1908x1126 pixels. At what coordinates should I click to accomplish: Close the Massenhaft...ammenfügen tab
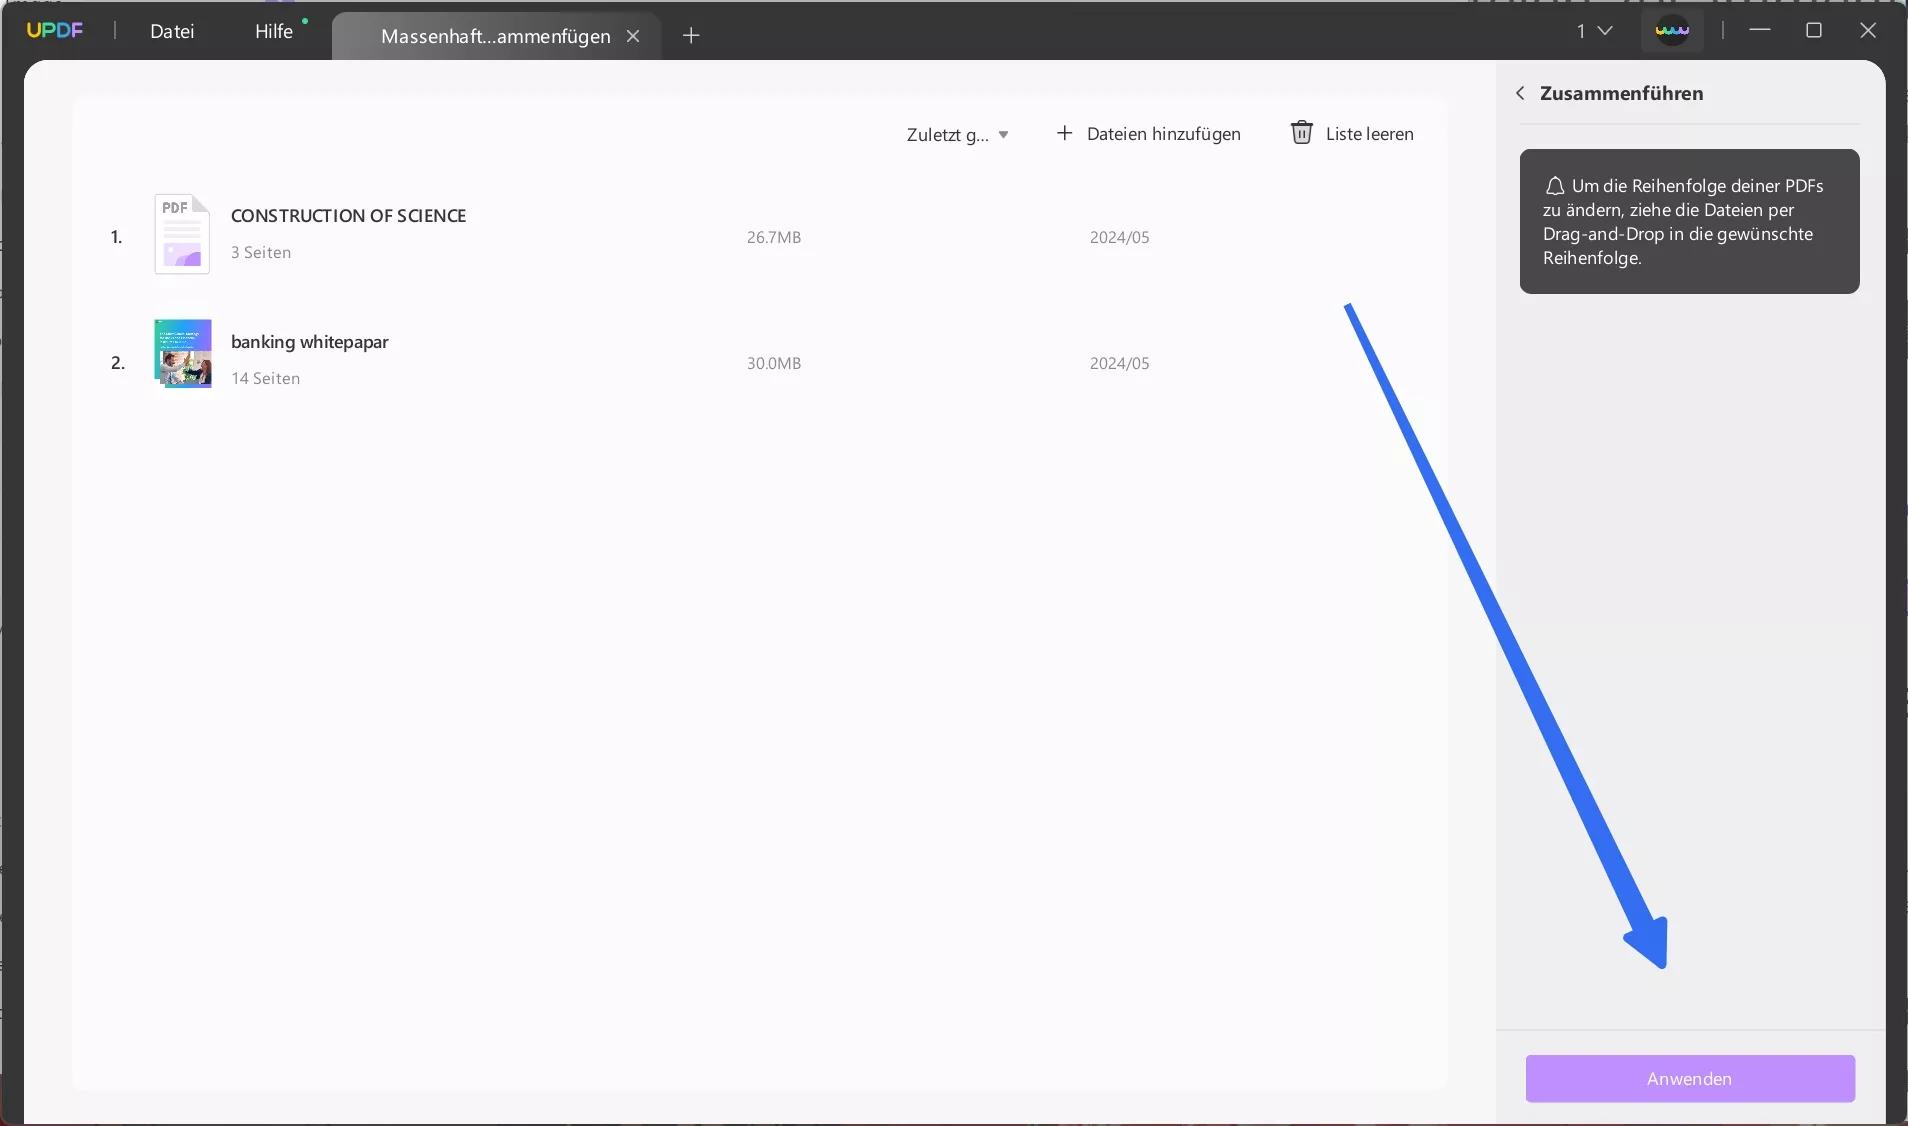[x=635, y=35]
